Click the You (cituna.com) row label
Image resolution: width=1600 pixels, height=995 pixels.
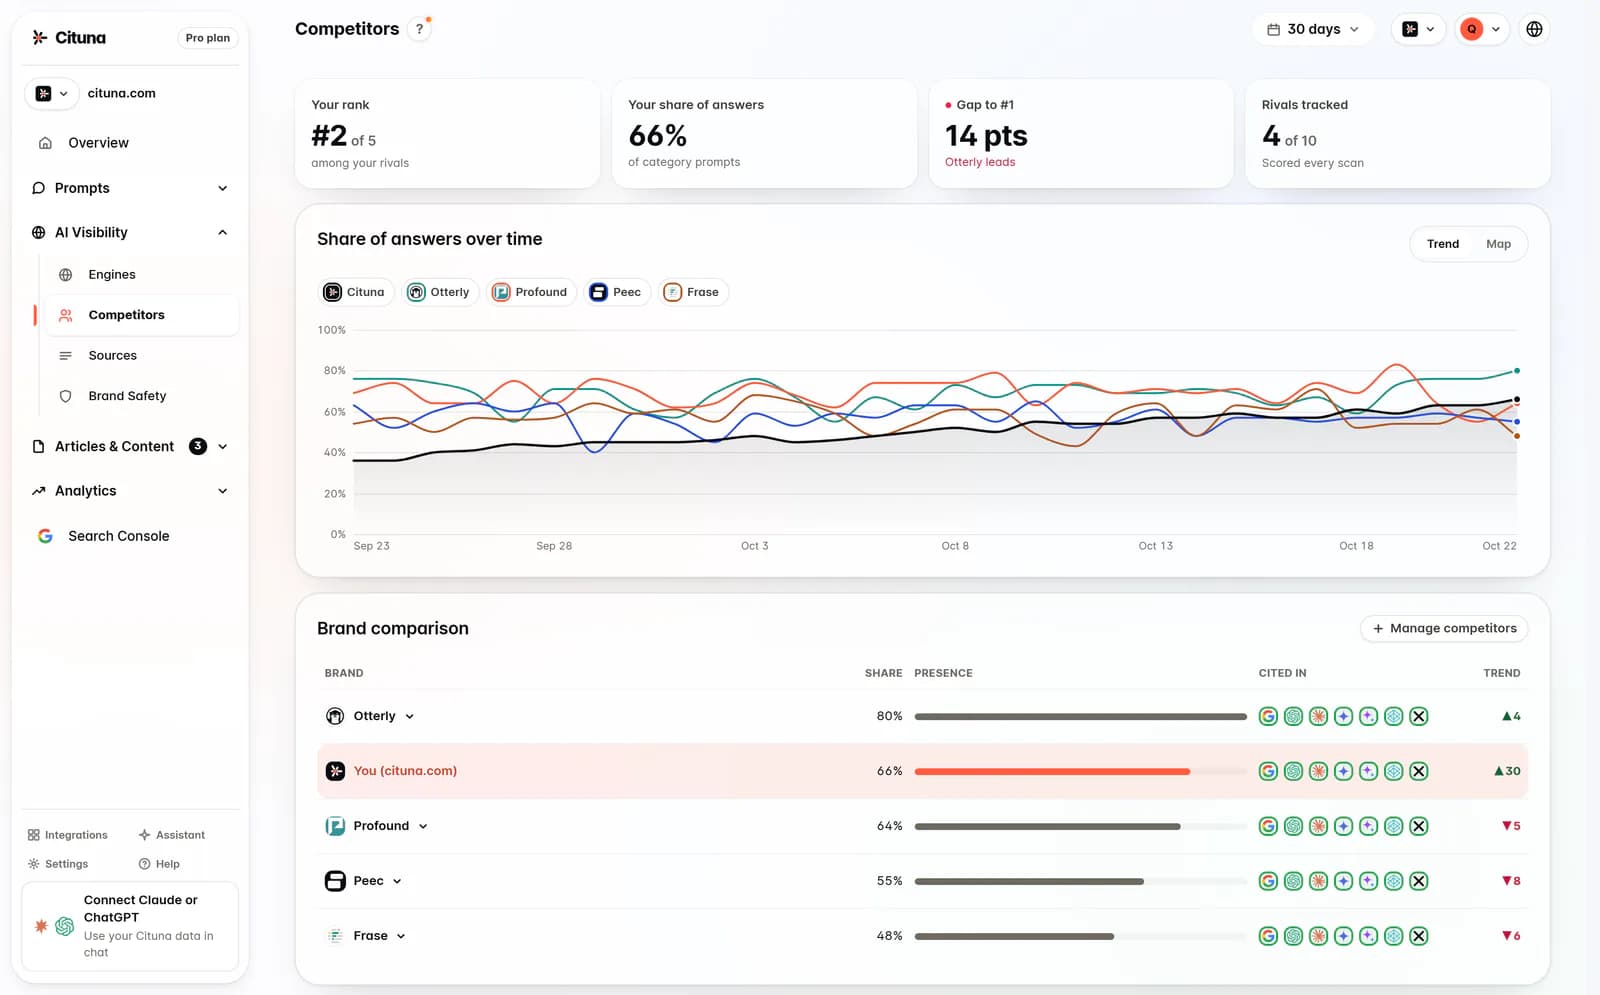coord(405,771)
